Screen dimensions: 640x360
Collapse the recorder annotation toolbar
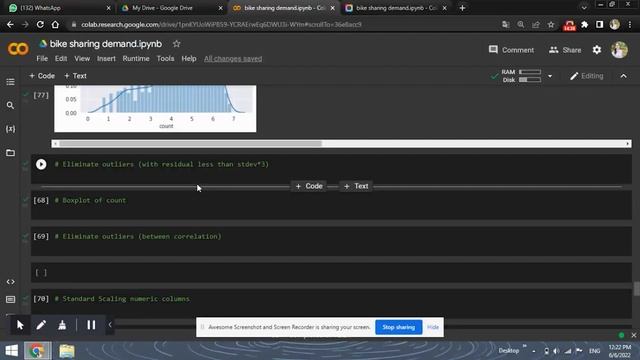110,325
